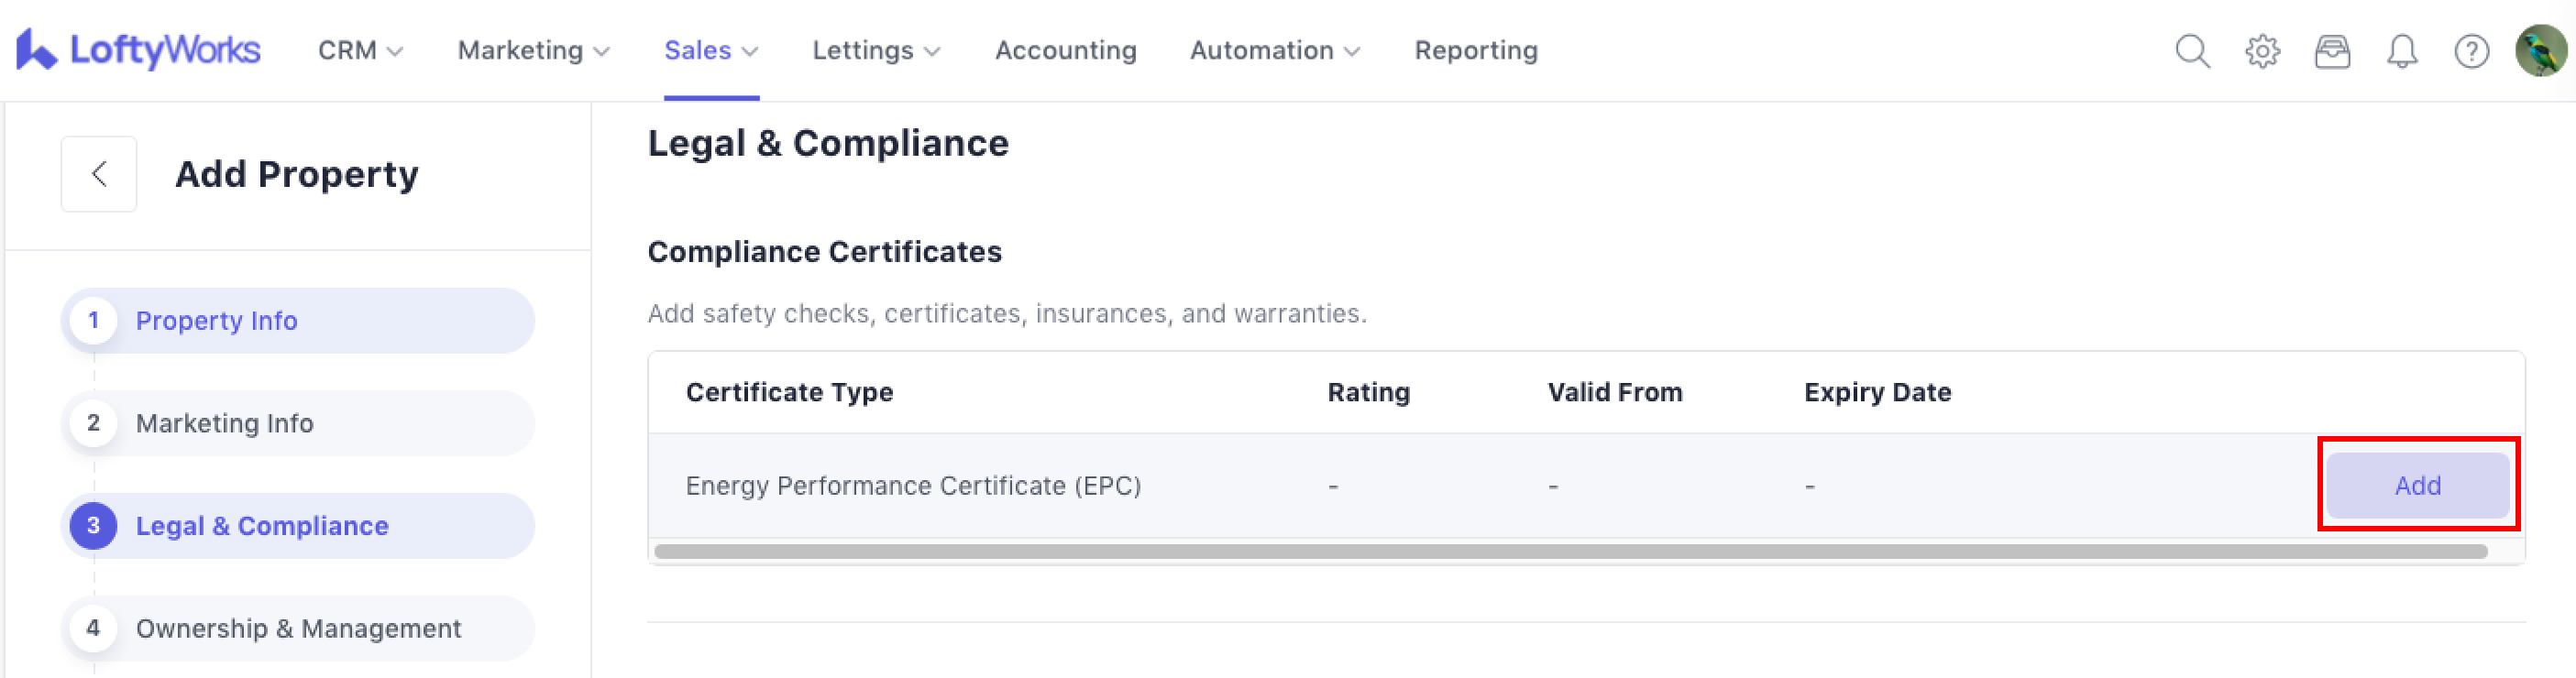
Task: Expand the Marketing dropdown menu
Action: click(533, 50)
